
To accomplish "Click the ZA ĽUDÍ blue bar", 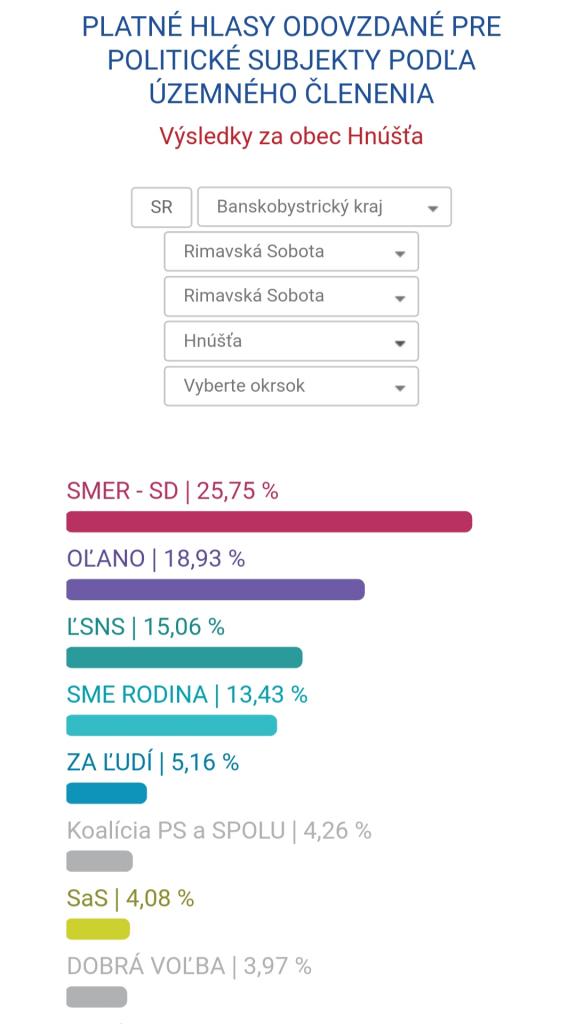I will (x=106, y=793).
